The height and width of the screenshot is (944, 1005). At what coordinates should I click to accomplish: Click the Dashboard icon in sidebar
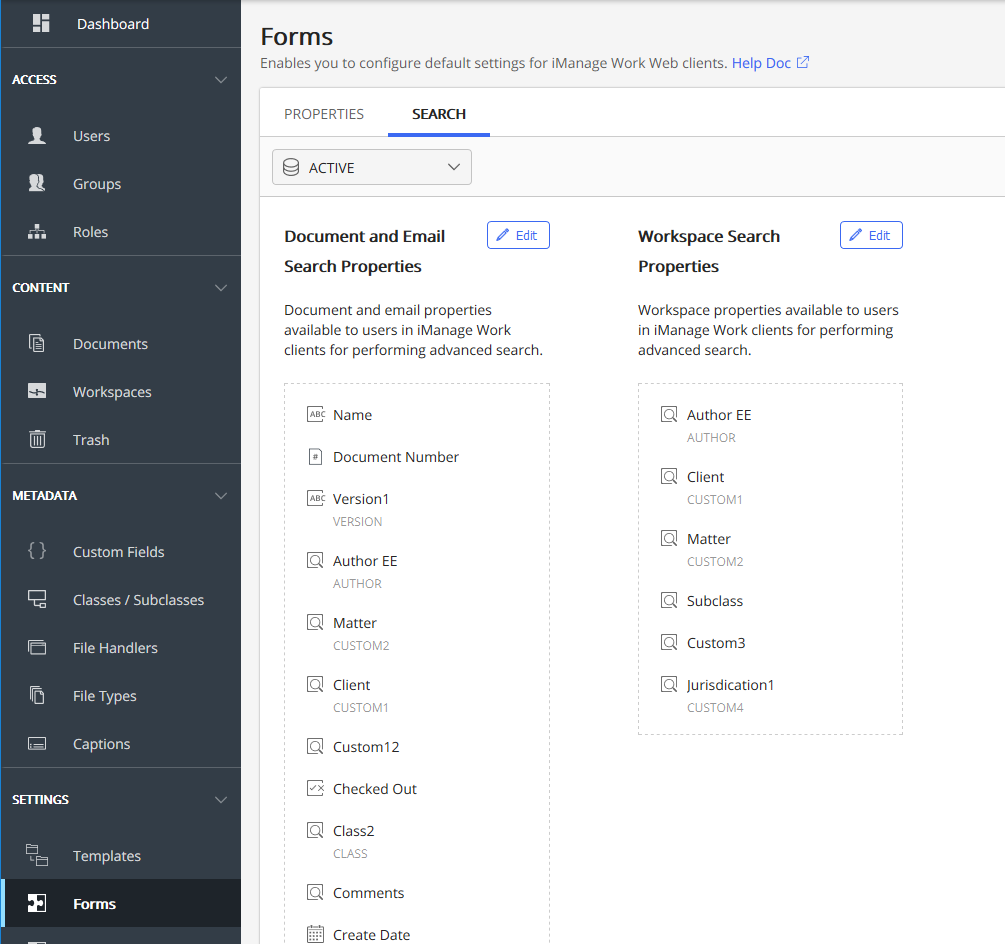click(x=41, y=23)
